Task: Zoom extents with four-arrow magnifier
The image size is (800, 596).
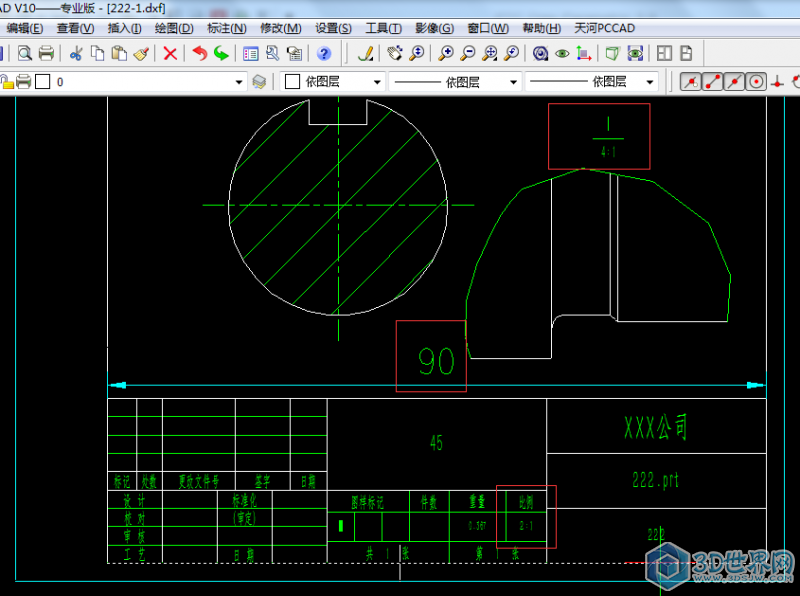Action: point(489,53)
